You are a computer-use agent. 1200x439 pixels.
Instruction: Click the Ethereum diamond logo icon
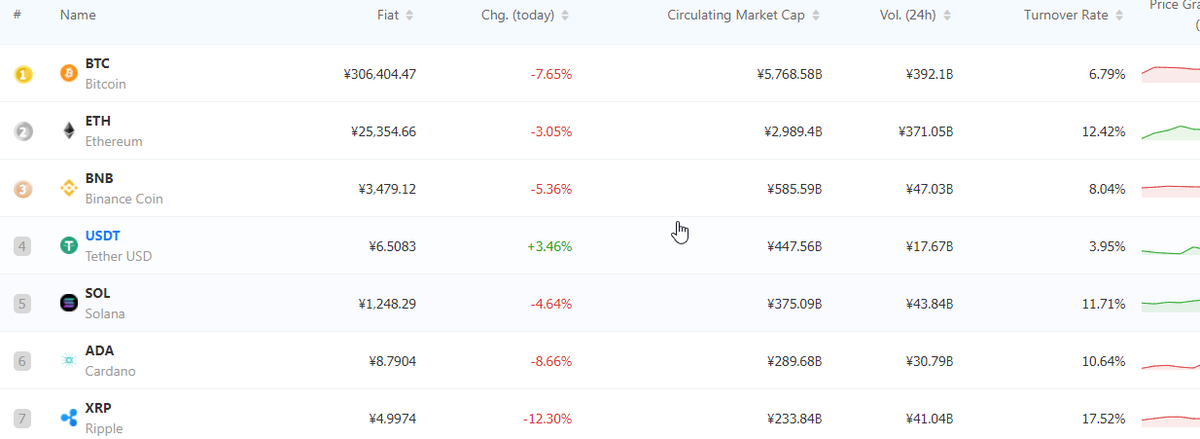[x=69, y=131]
